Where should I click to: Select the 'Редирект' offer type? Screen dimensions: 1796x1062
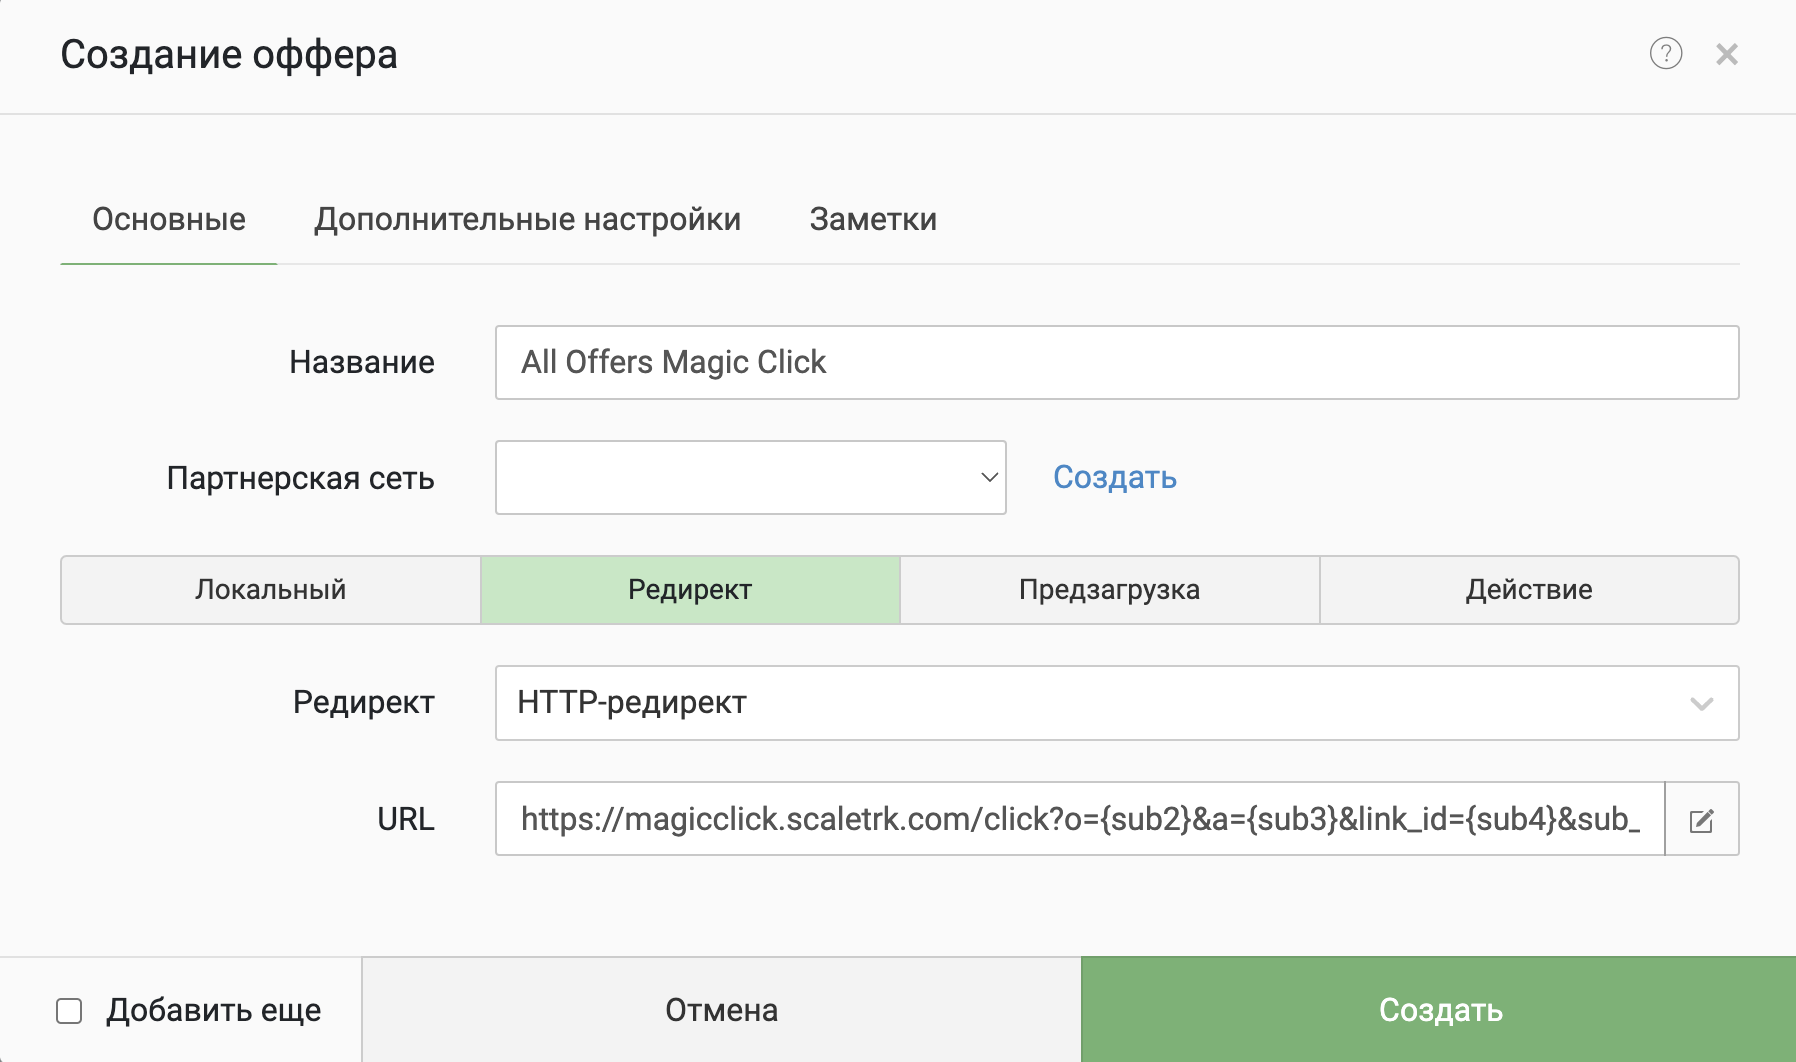coord(690,590)
